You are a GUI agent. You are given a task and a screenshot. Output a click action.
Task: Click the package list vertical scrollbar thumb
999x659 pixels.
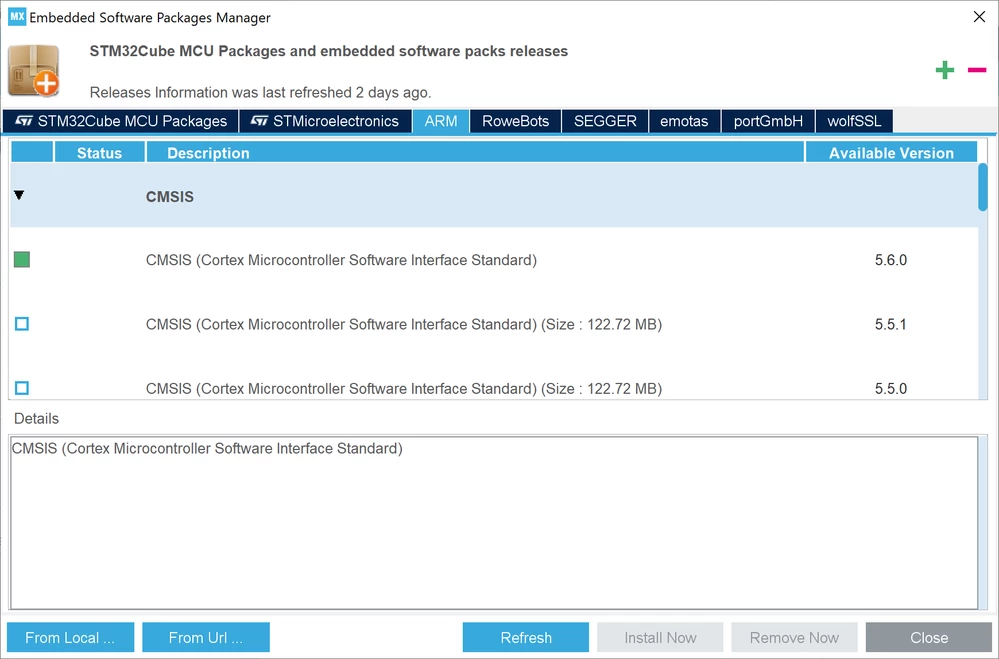pyautogui.click(x=983, y=187)
